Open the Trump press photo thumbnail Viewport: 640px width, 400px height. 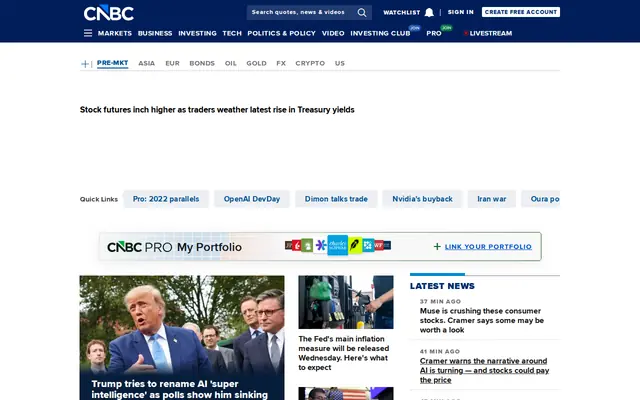tap(182, 324)
